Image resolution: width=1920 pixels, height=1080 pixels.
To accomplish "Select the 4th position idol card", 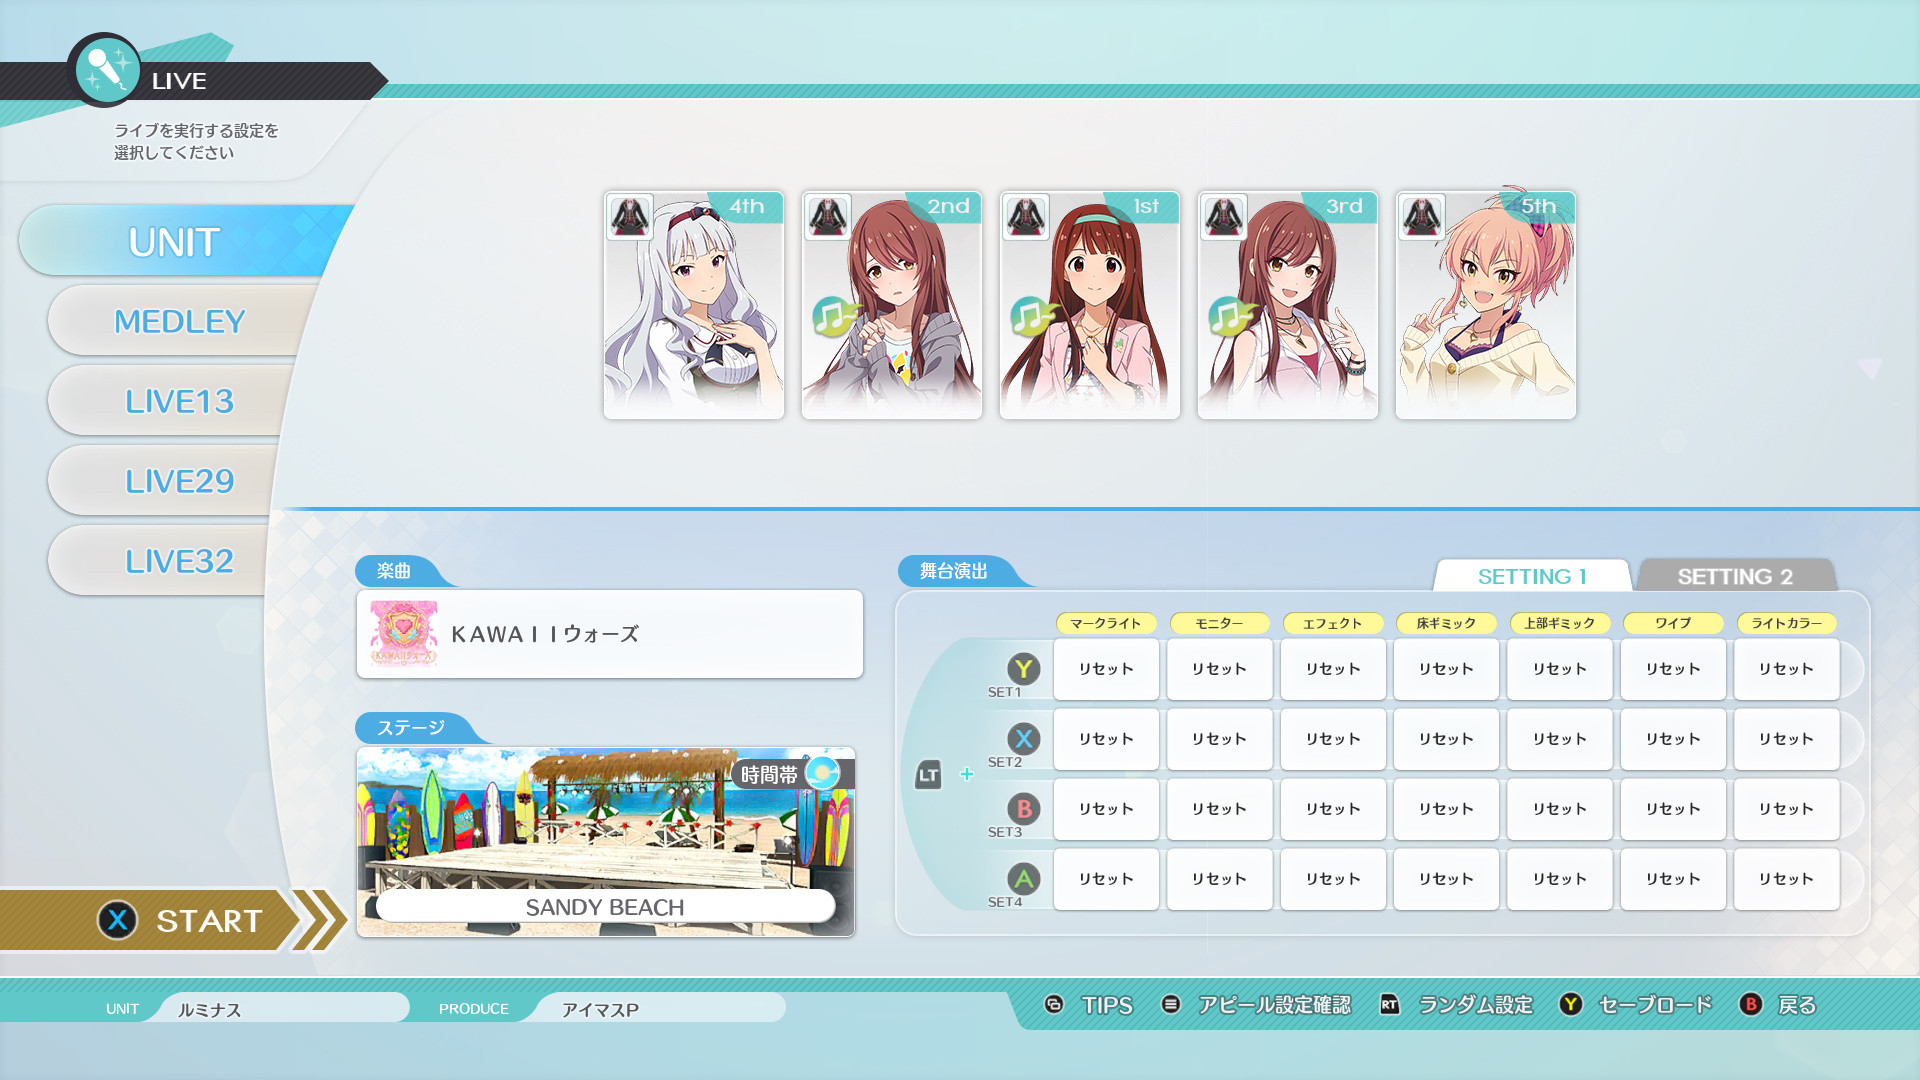I will tap(694, 305).
